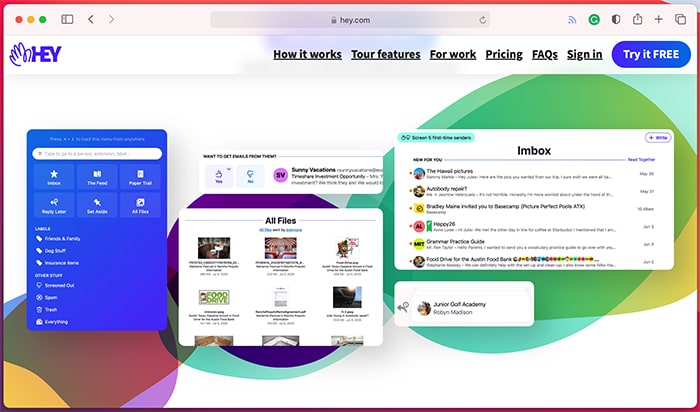This screenshot has width=700, height=412.
Task: Click the everyone link under All Files
Action: (294, 230)
